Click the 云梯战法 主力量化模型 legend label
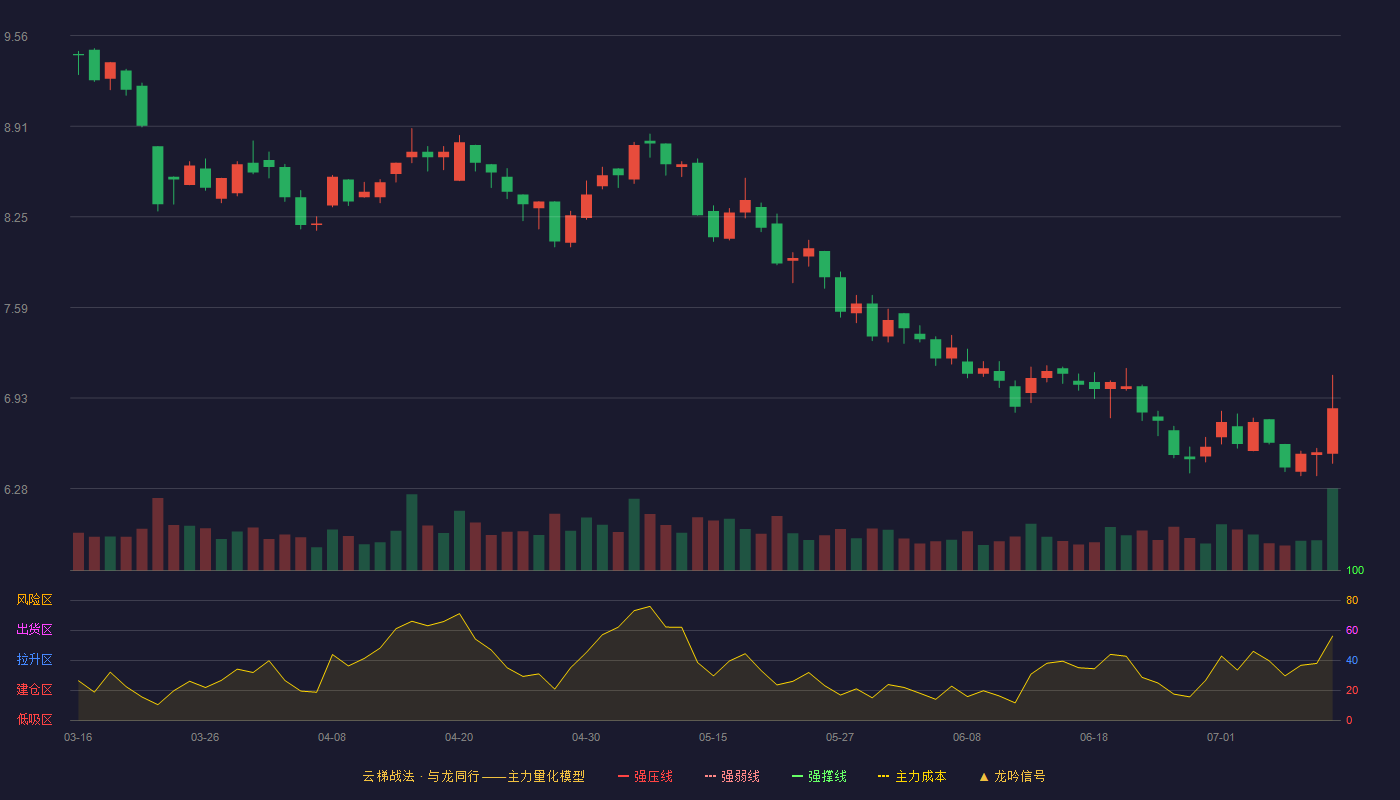Screen dimensions: 1400x800 click(x=473, y=776)
